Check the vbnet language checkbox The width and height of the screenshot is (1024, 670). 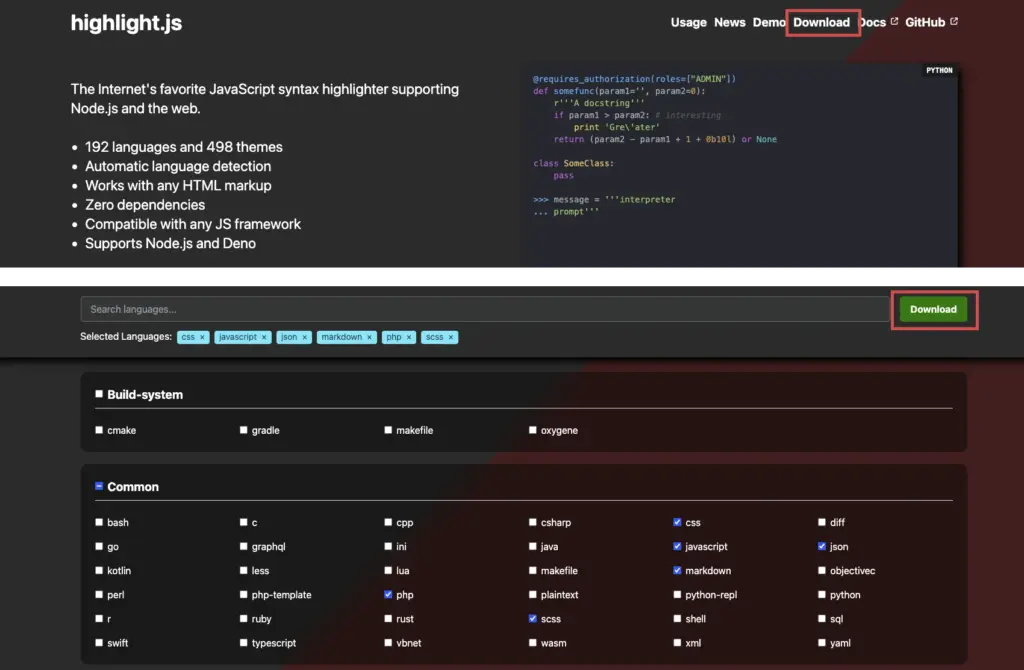click(389, 643)
